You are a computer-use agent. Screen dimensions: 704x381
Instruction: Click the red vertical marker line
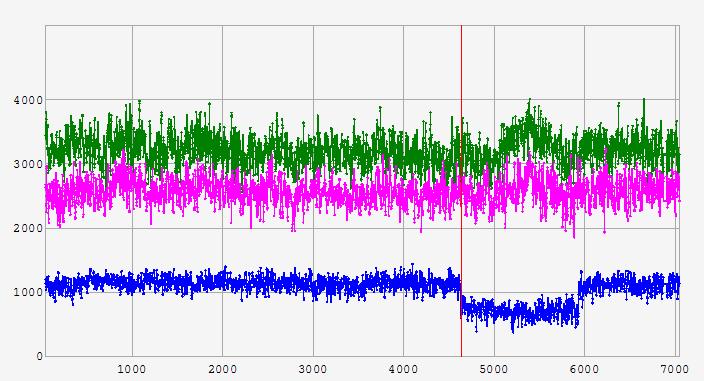click(461, 191)
